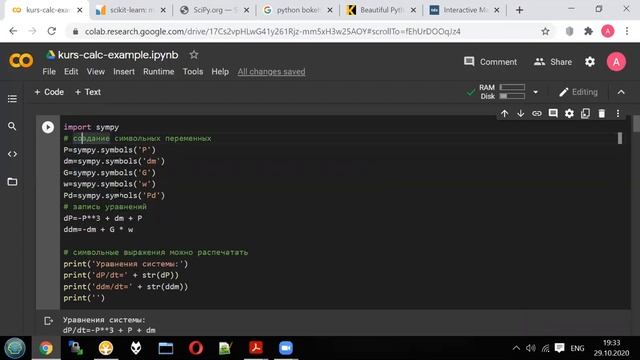Open File Explorer from the taskbar
The image size is (640, 360).
(166, 348)
